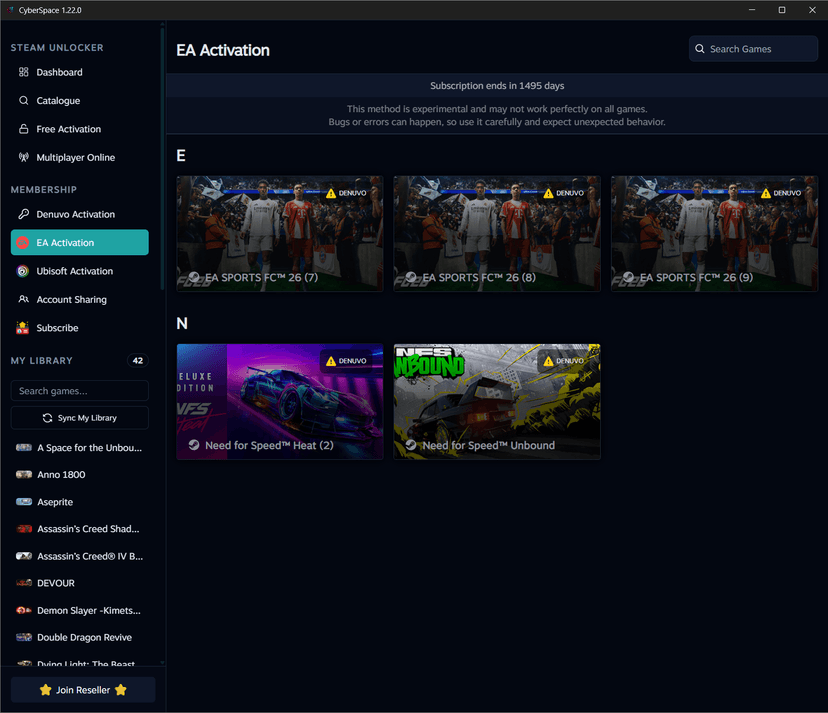Screen dimensions: 828x713
Task: Open the Free Activation sidebar entry
Action: click(x=70, y=128)
